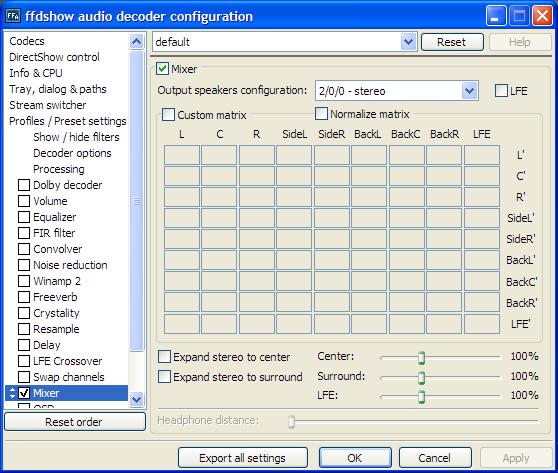Tick the Delay checkbox
This screenshot has height=473, width=558.
pyautogui.click(x=24, y=345)
